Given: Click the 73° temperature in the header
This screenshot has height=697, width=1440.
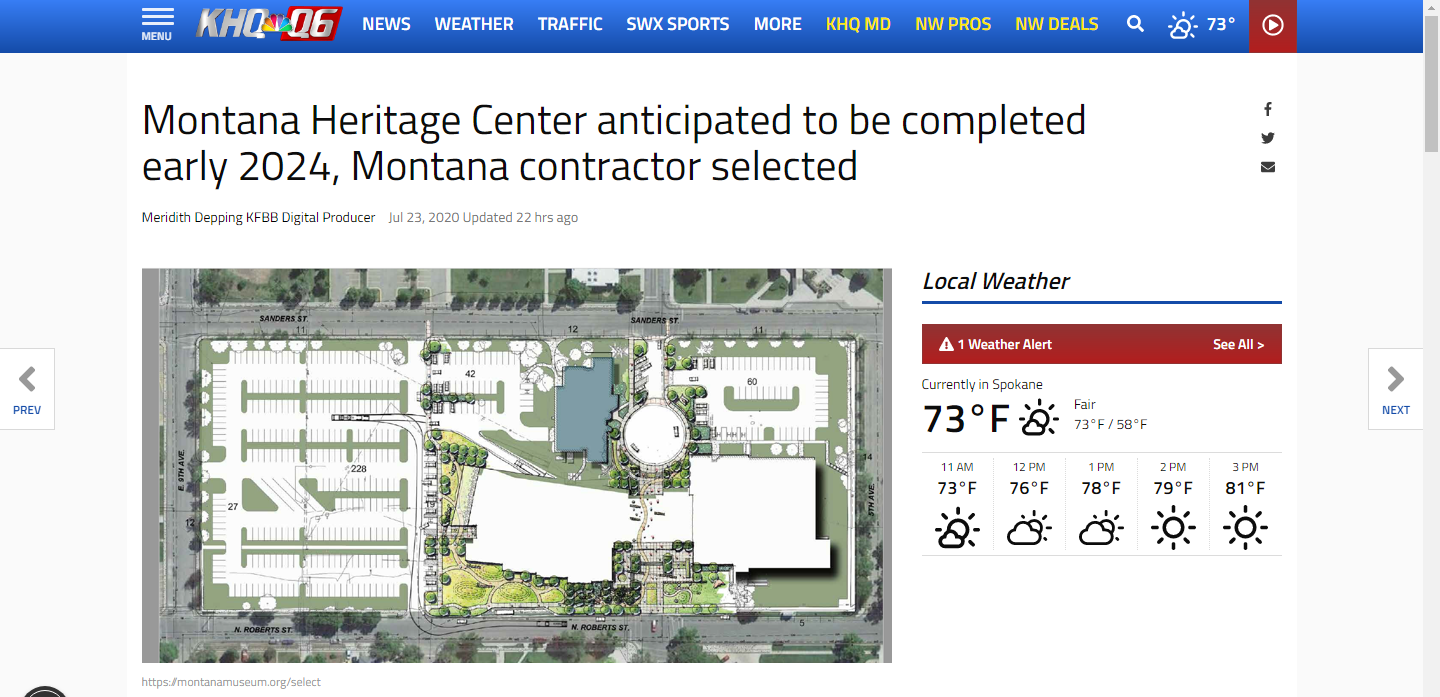Looking at the screenshot, I should 1221,24.
